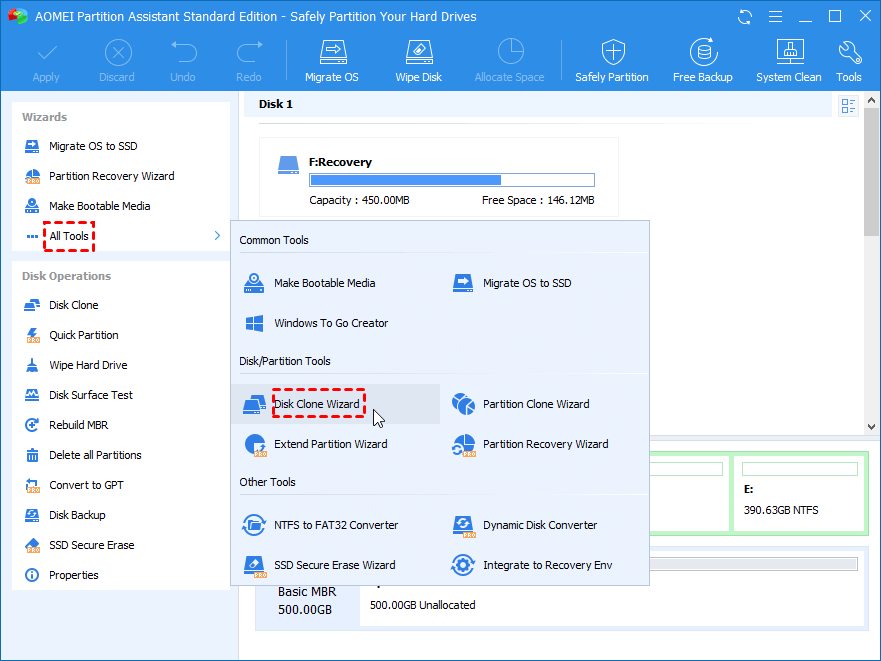Click the F:Recovery capacity usage bar
The height and width of the screenshot is (661, 881).
pos(451,181)
